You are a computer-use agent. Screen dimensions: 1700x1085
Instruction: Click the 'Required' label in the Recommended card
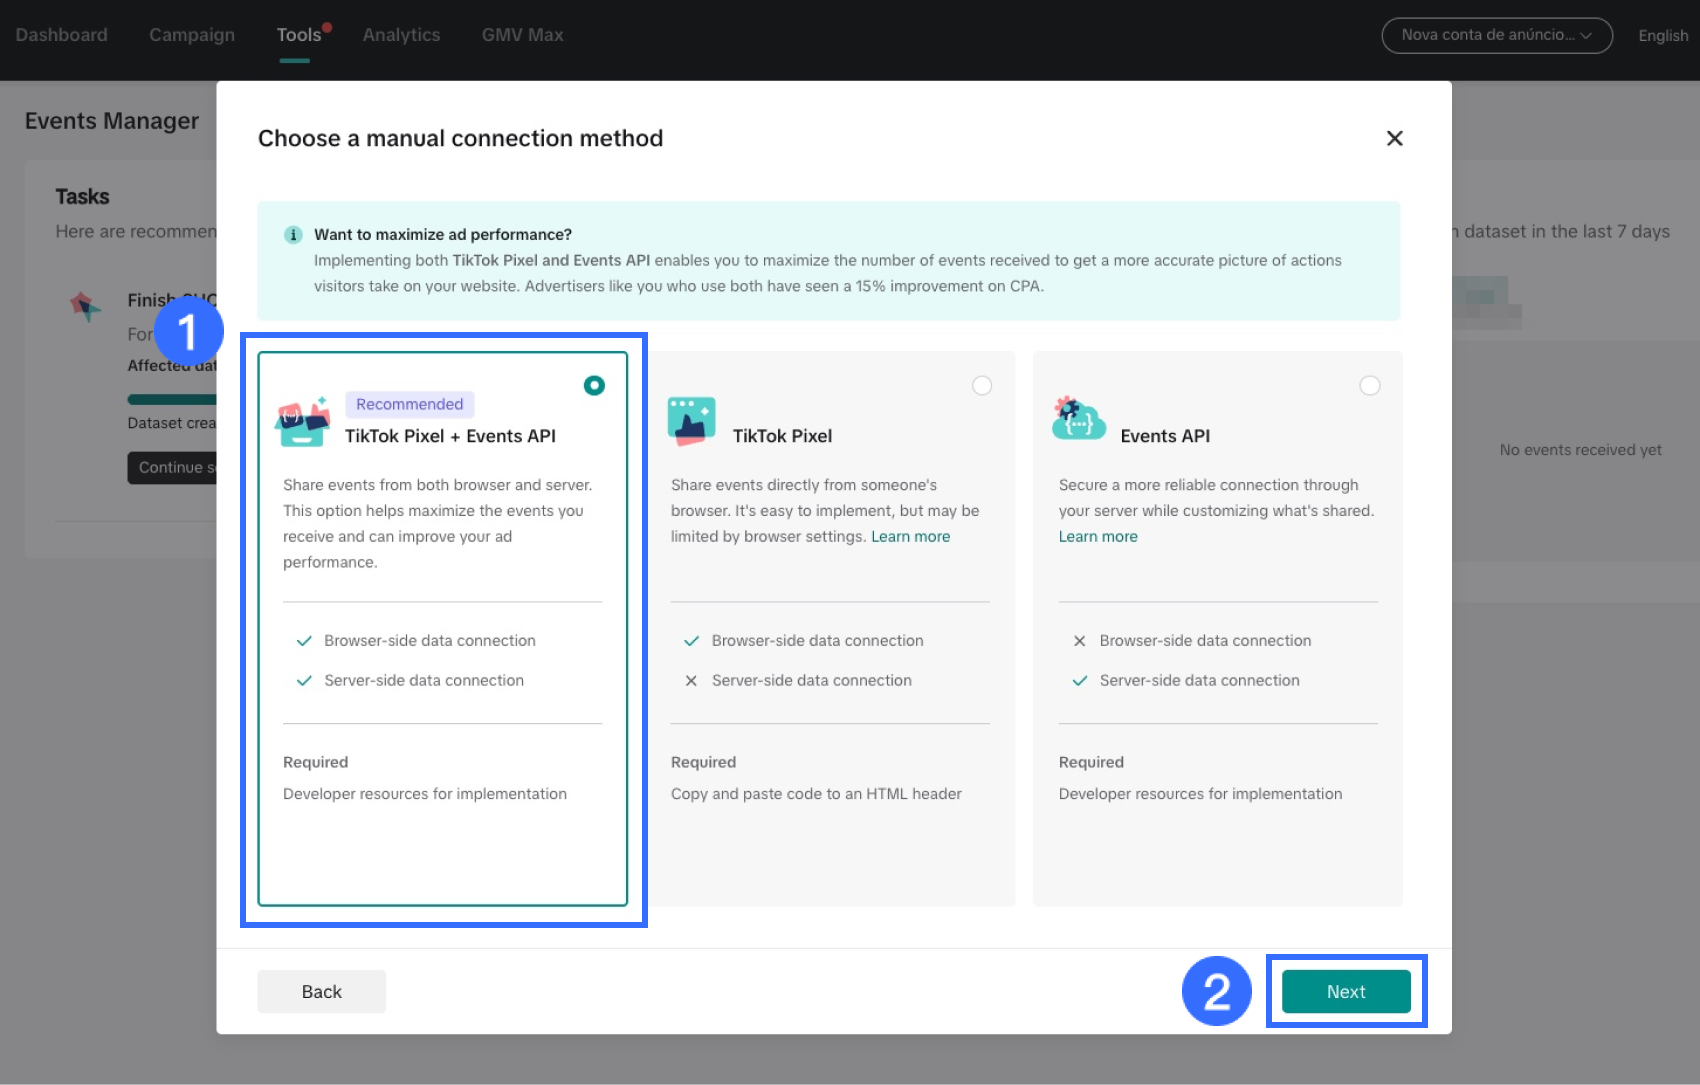316,762
